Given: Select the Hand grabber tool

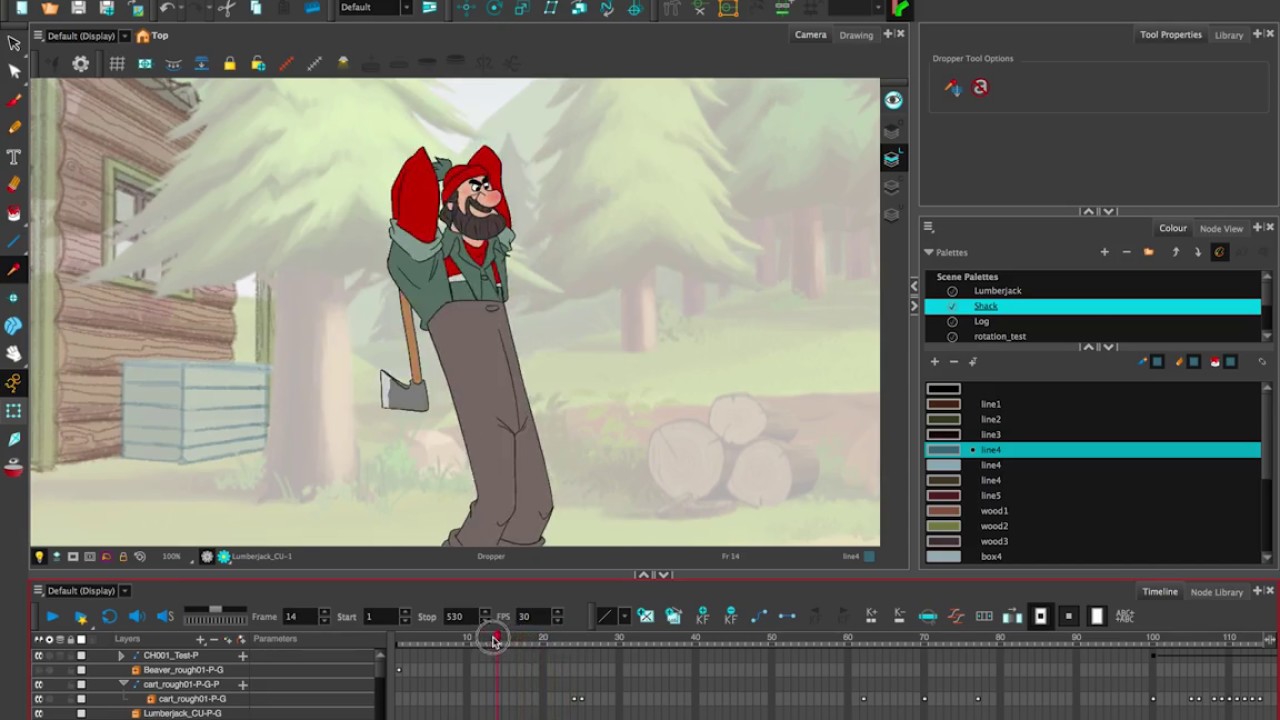Looking at the screenshot, I should 14,354.
